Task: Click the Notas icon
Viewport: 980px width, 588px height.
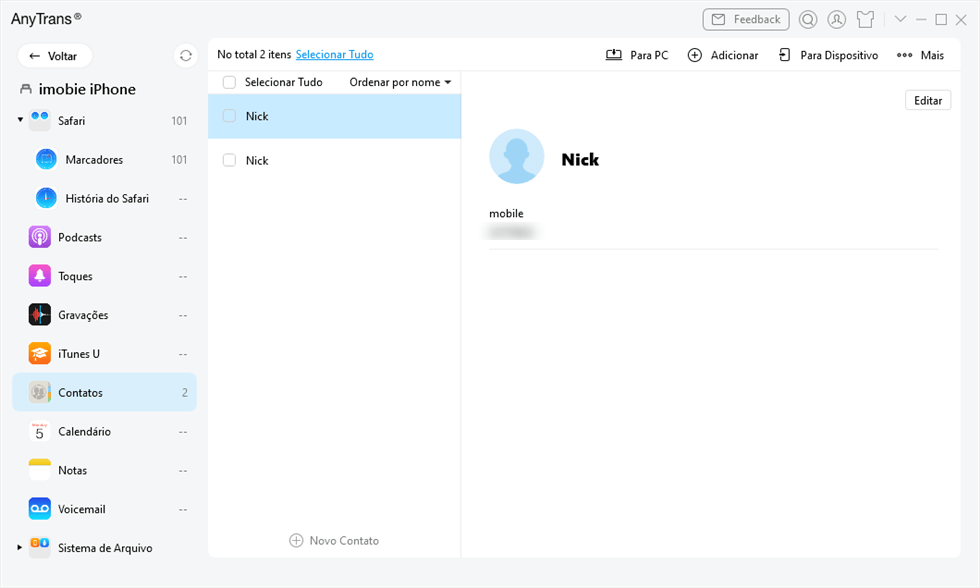Action: tap(39, 470)
